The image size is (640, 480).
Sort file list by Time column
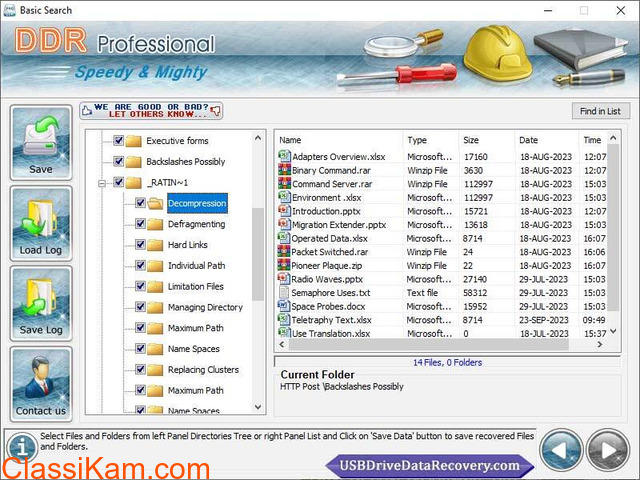[593, 140]
